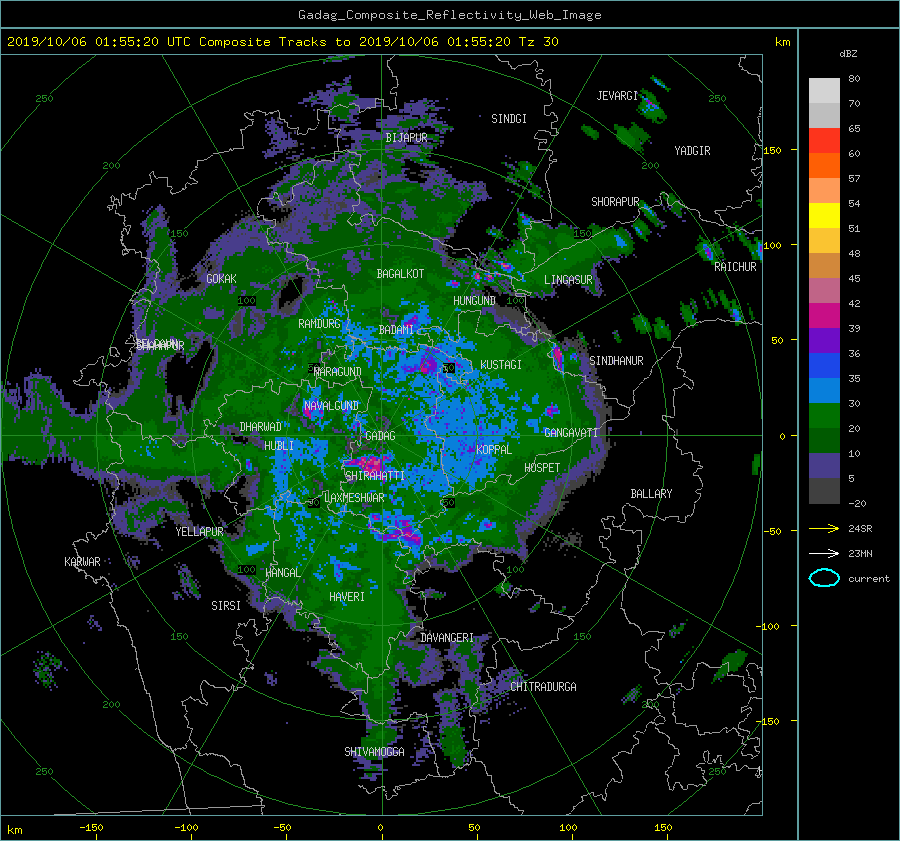900x841 pixels.
Task: Click the cyan 'current' ellipse legend icon
Action: (x=824, y=578)
